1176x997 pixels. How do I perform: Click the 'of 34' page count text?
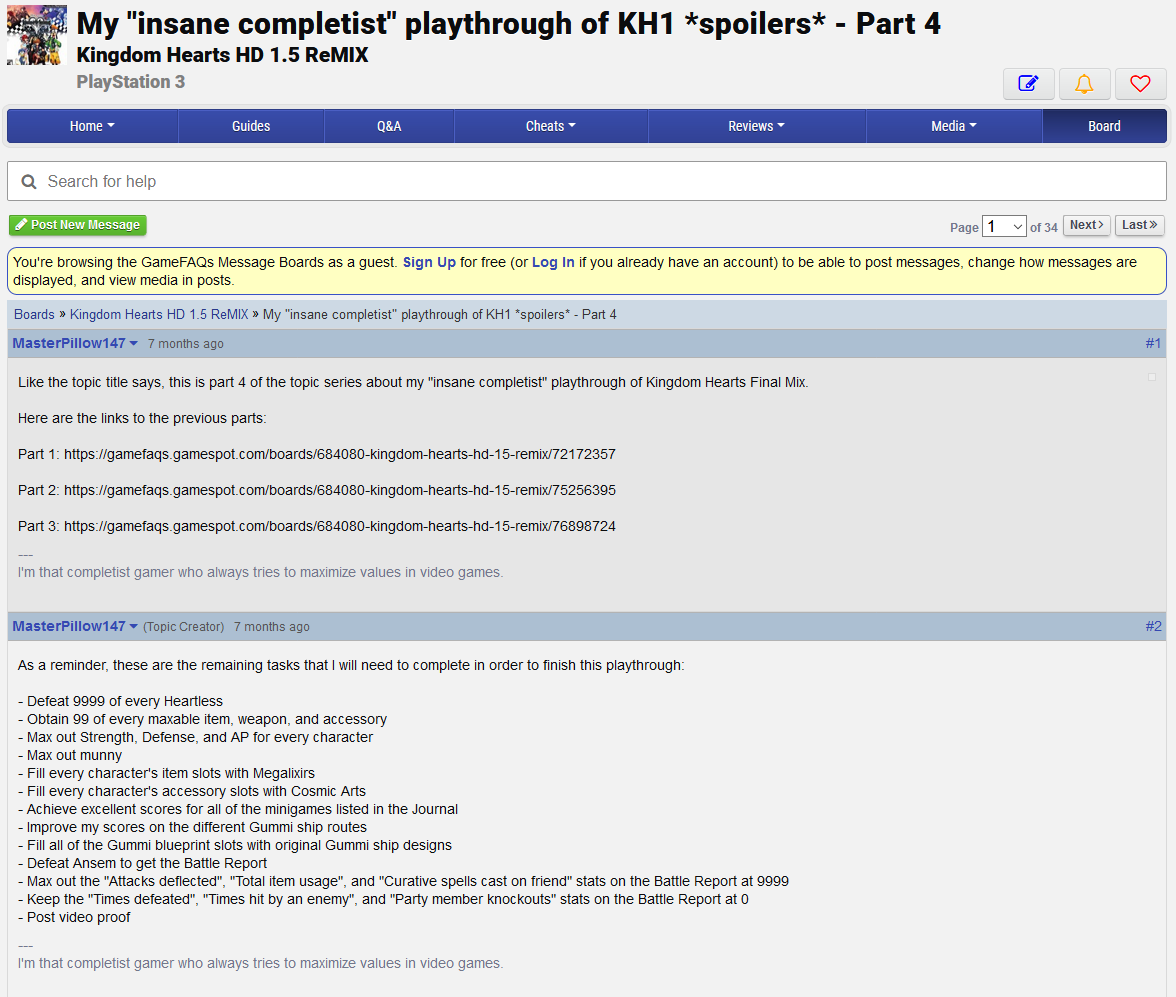click(1043, 227)
